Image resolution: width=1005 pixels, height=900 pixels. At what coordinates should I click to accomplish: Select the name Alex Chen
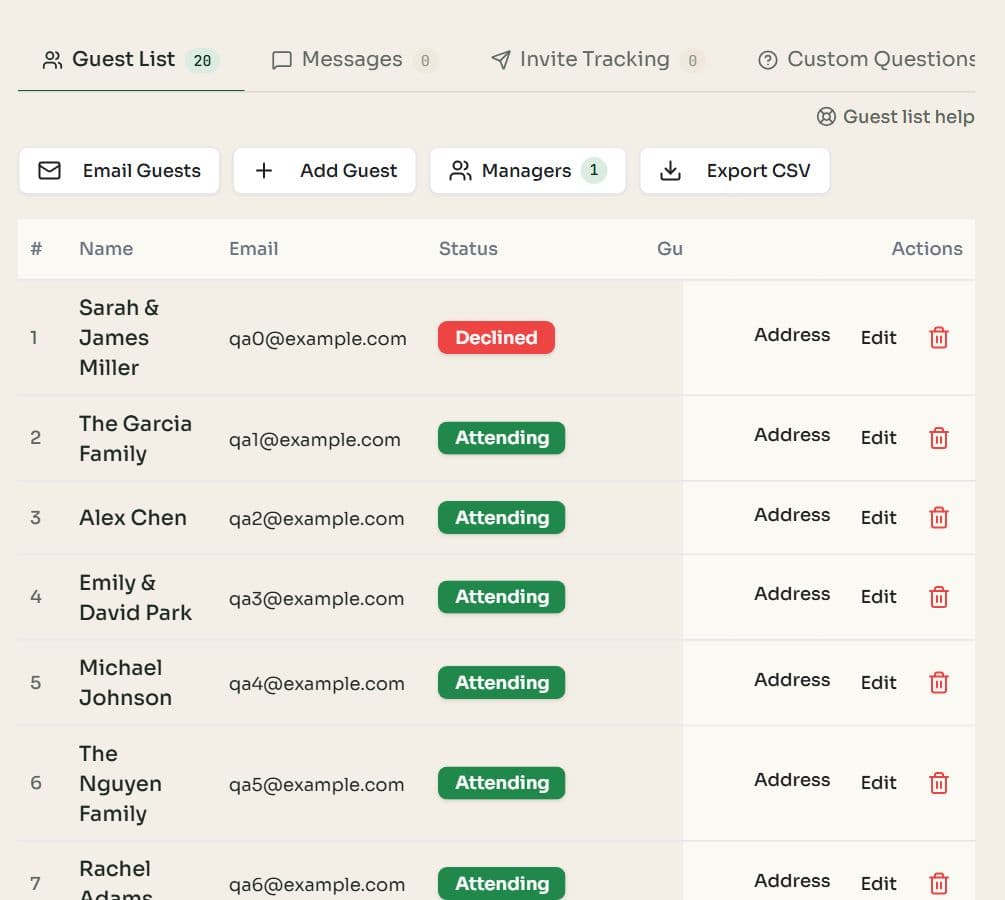(x=133, y=517)
